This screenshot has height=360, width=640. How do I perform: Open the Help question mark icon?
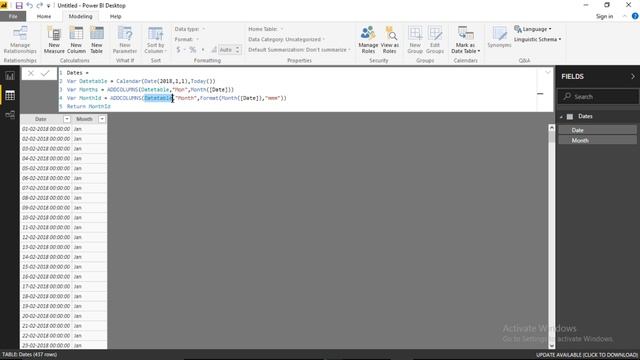pyautogui.click(x=635, y=16)
